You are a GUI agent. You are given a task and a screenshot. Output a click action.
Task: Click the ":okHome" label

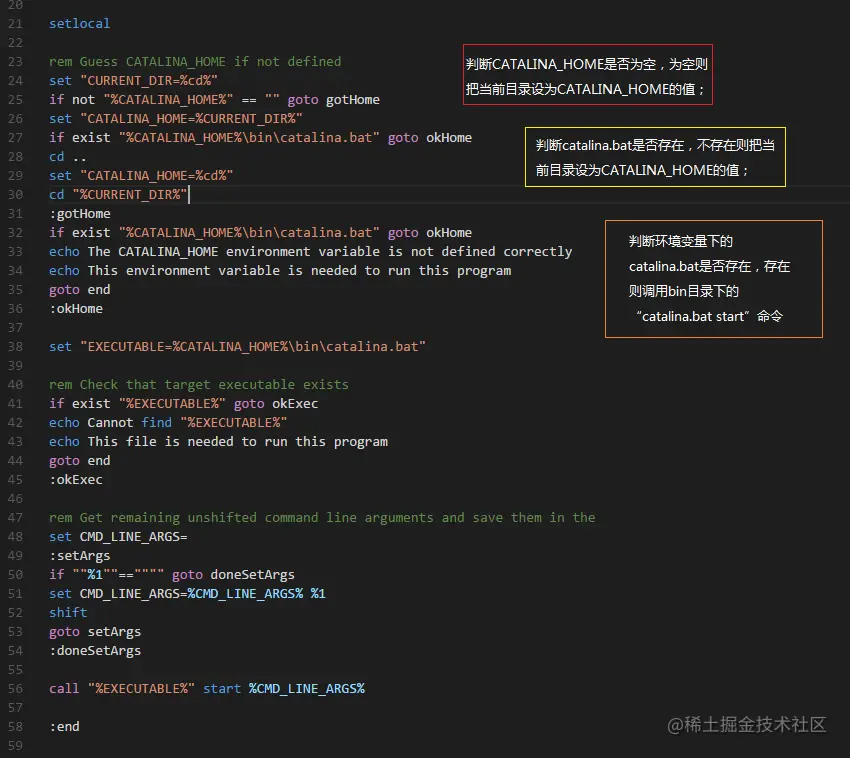point(76,309)
